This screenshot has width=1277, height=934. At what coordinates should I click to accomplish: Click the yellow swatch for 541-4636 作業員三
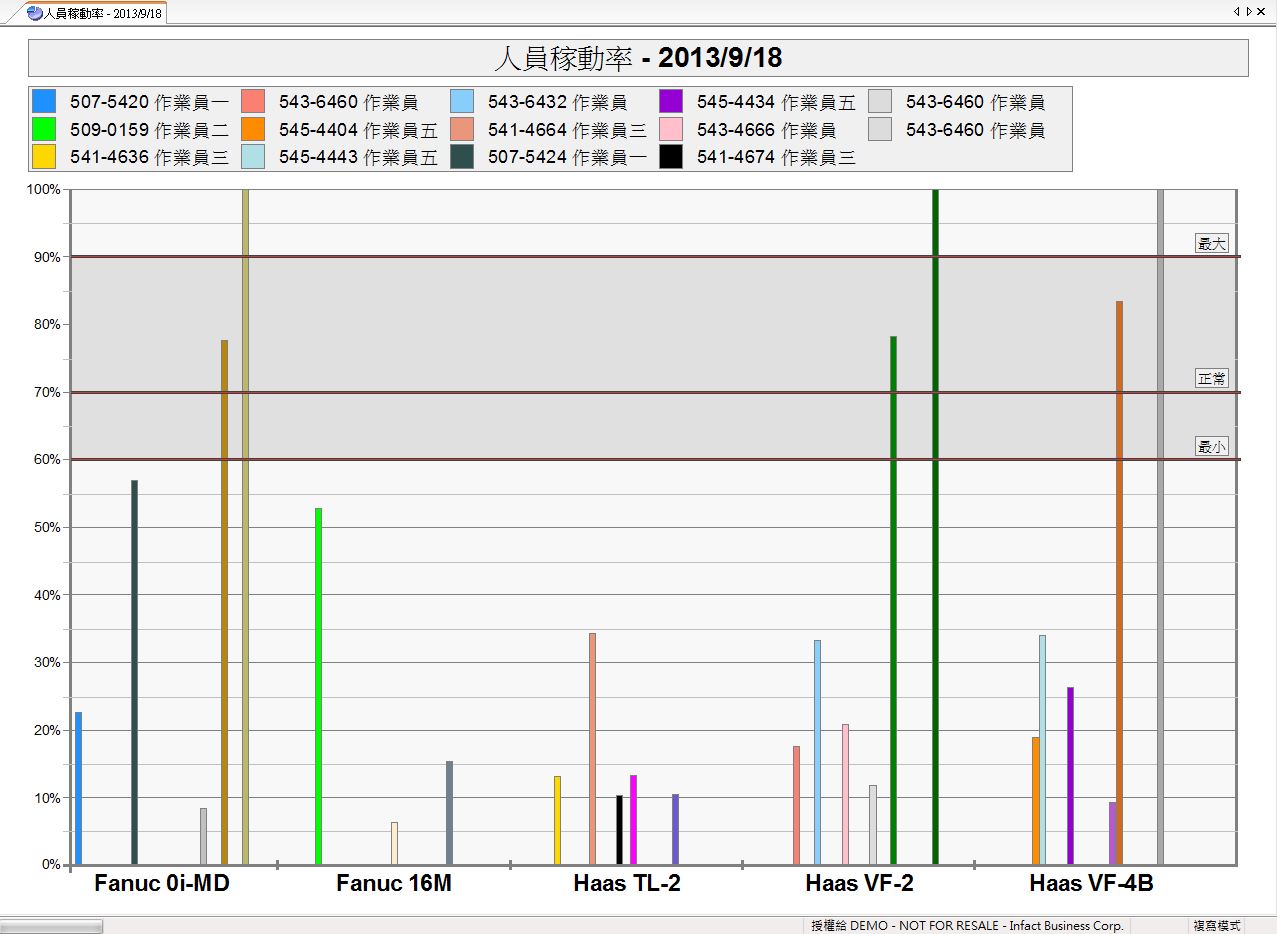(x=44, y=157)
